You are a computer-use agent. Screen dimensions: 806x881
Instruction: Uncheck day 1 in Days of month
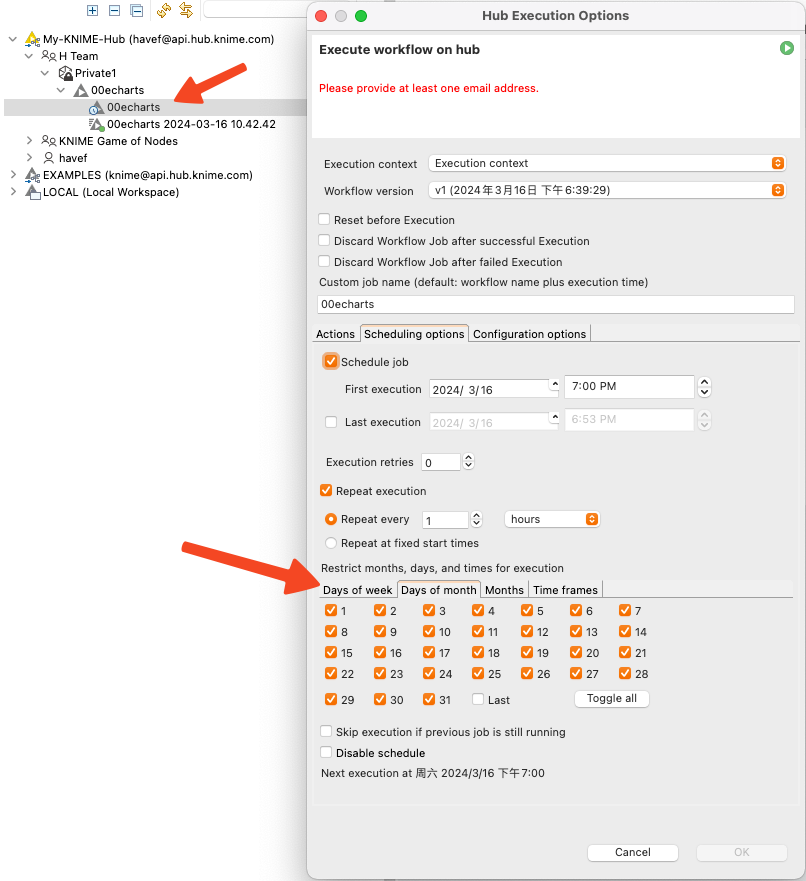(x=331, y=610)
